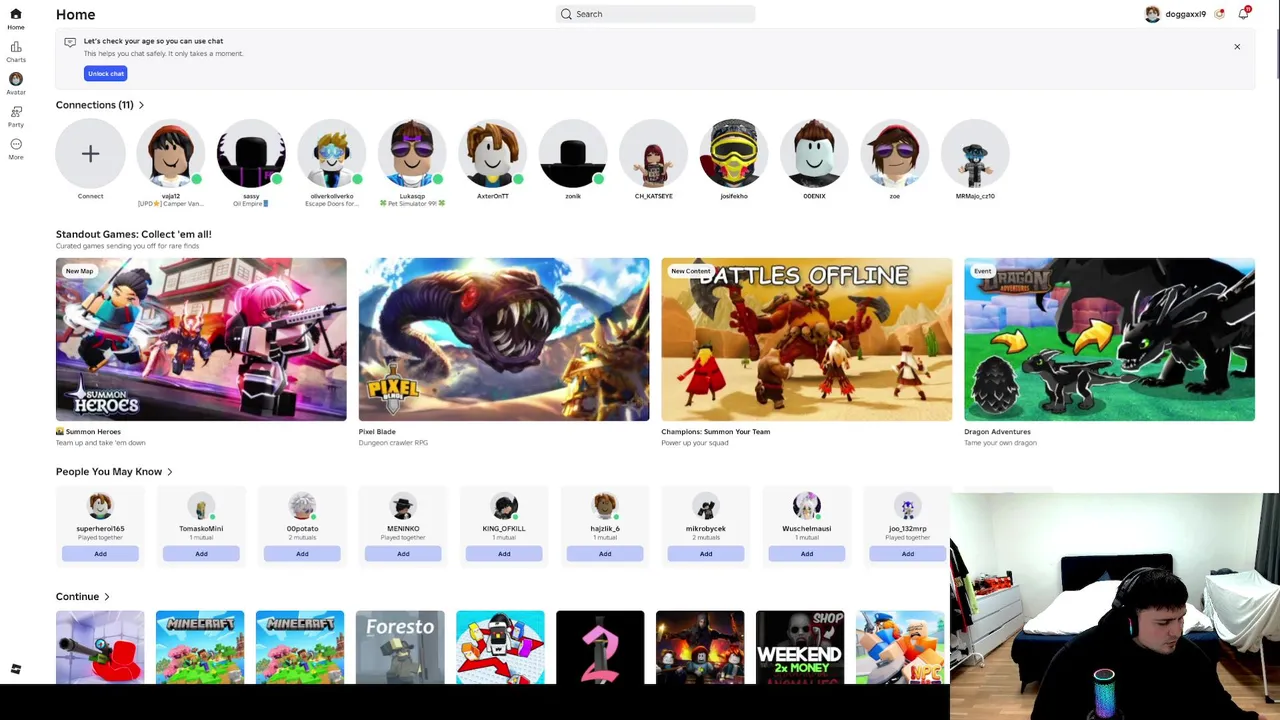Add mikrobycek as a connection
Screen dimensions: 1280x720
pos(706,554)
